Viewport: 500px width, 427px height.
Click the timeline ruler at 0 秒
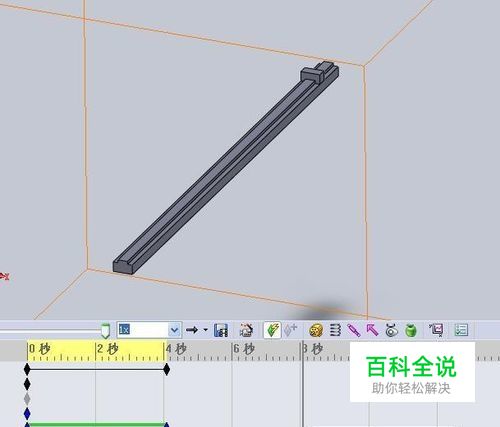point(39,349)
